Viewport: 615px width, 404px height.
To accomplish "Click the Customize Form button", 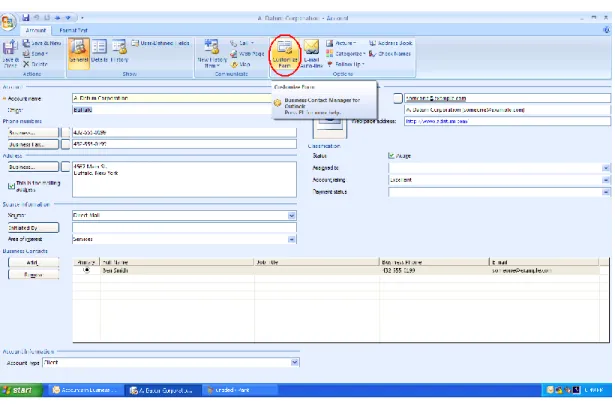I will tap(285, 55).
